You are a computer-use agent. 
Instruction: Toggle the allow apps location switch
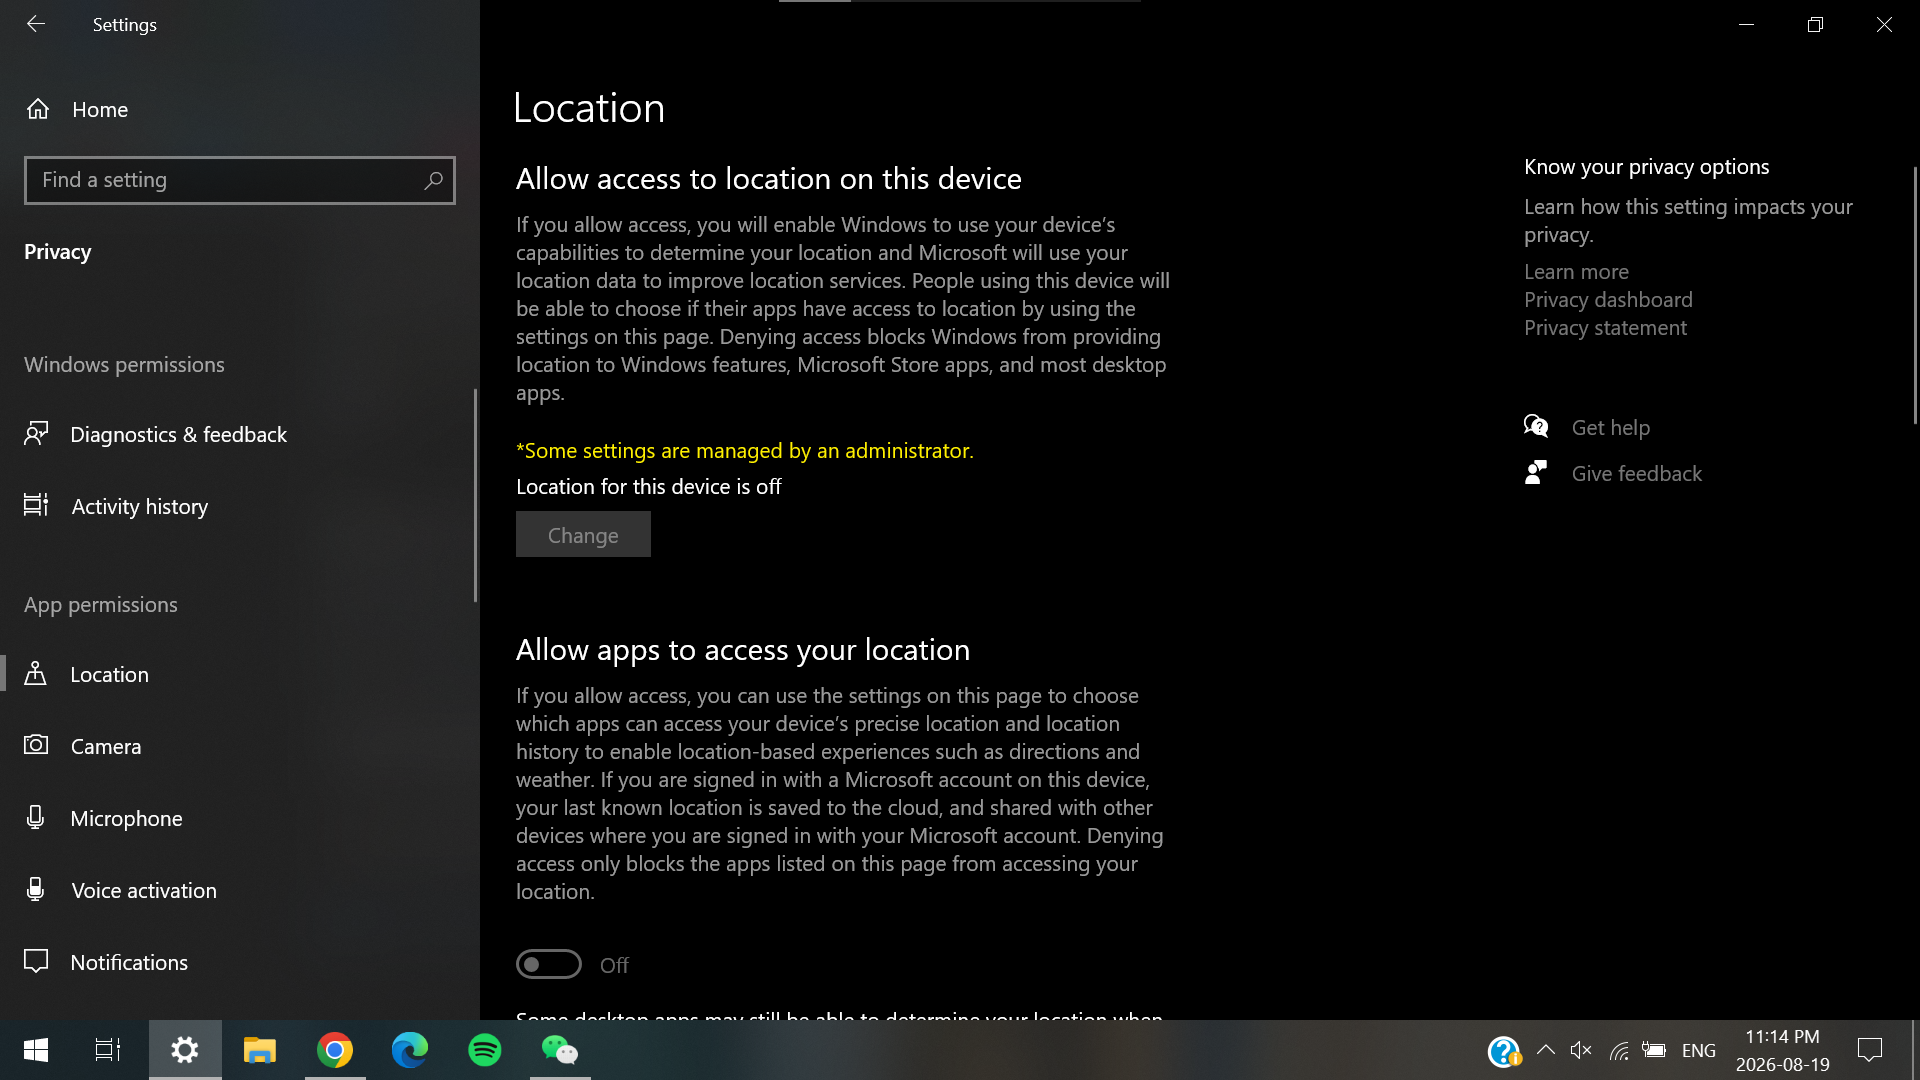(x=548, y=964)
